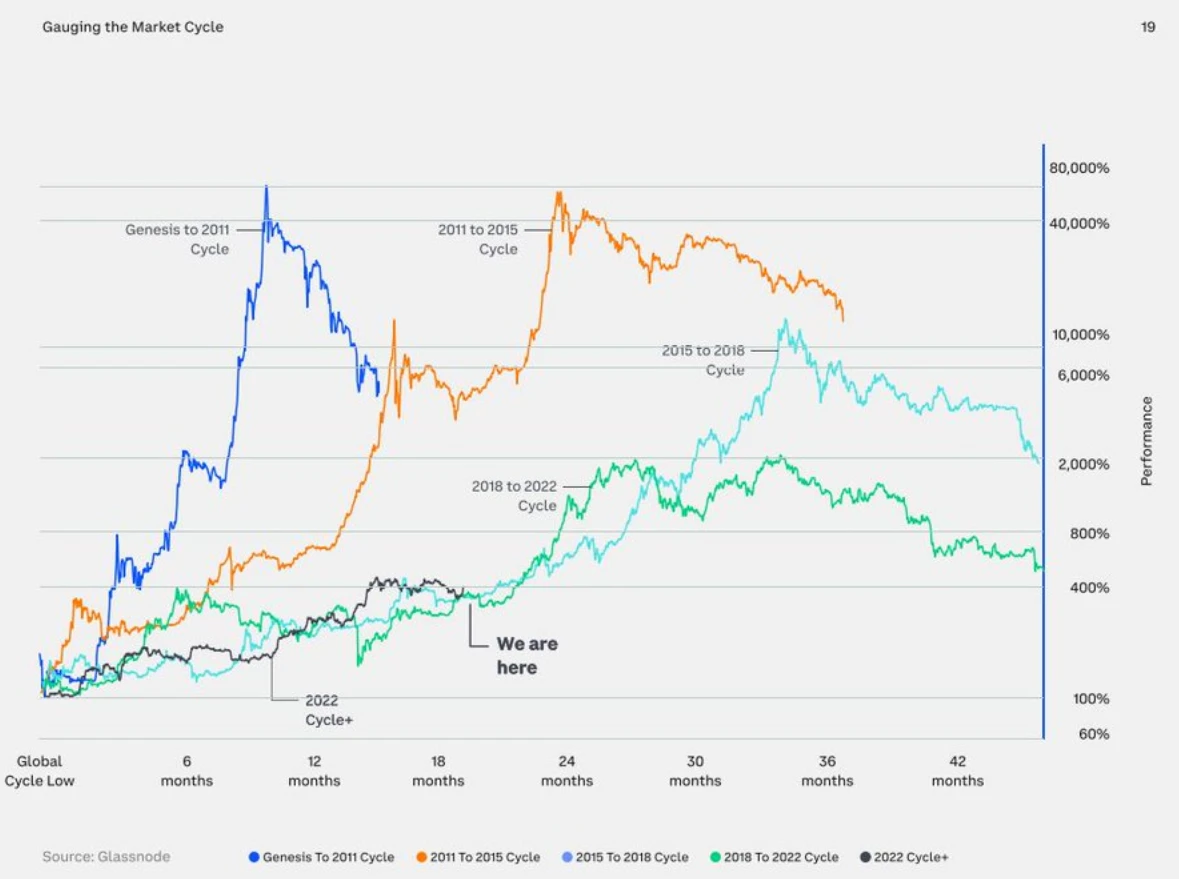Select the 2022 Cycle+ legend label
Image resolution: width=1179 pixels, height=879 pixels.
click(x=911, y=857)
